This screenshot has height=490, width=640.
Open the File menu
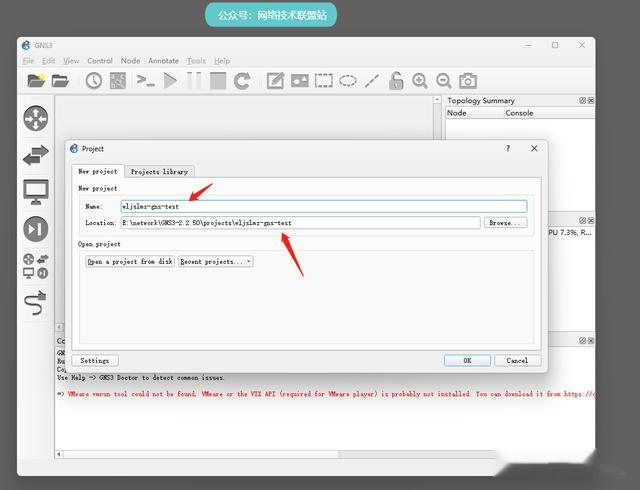tap(28, 61)
